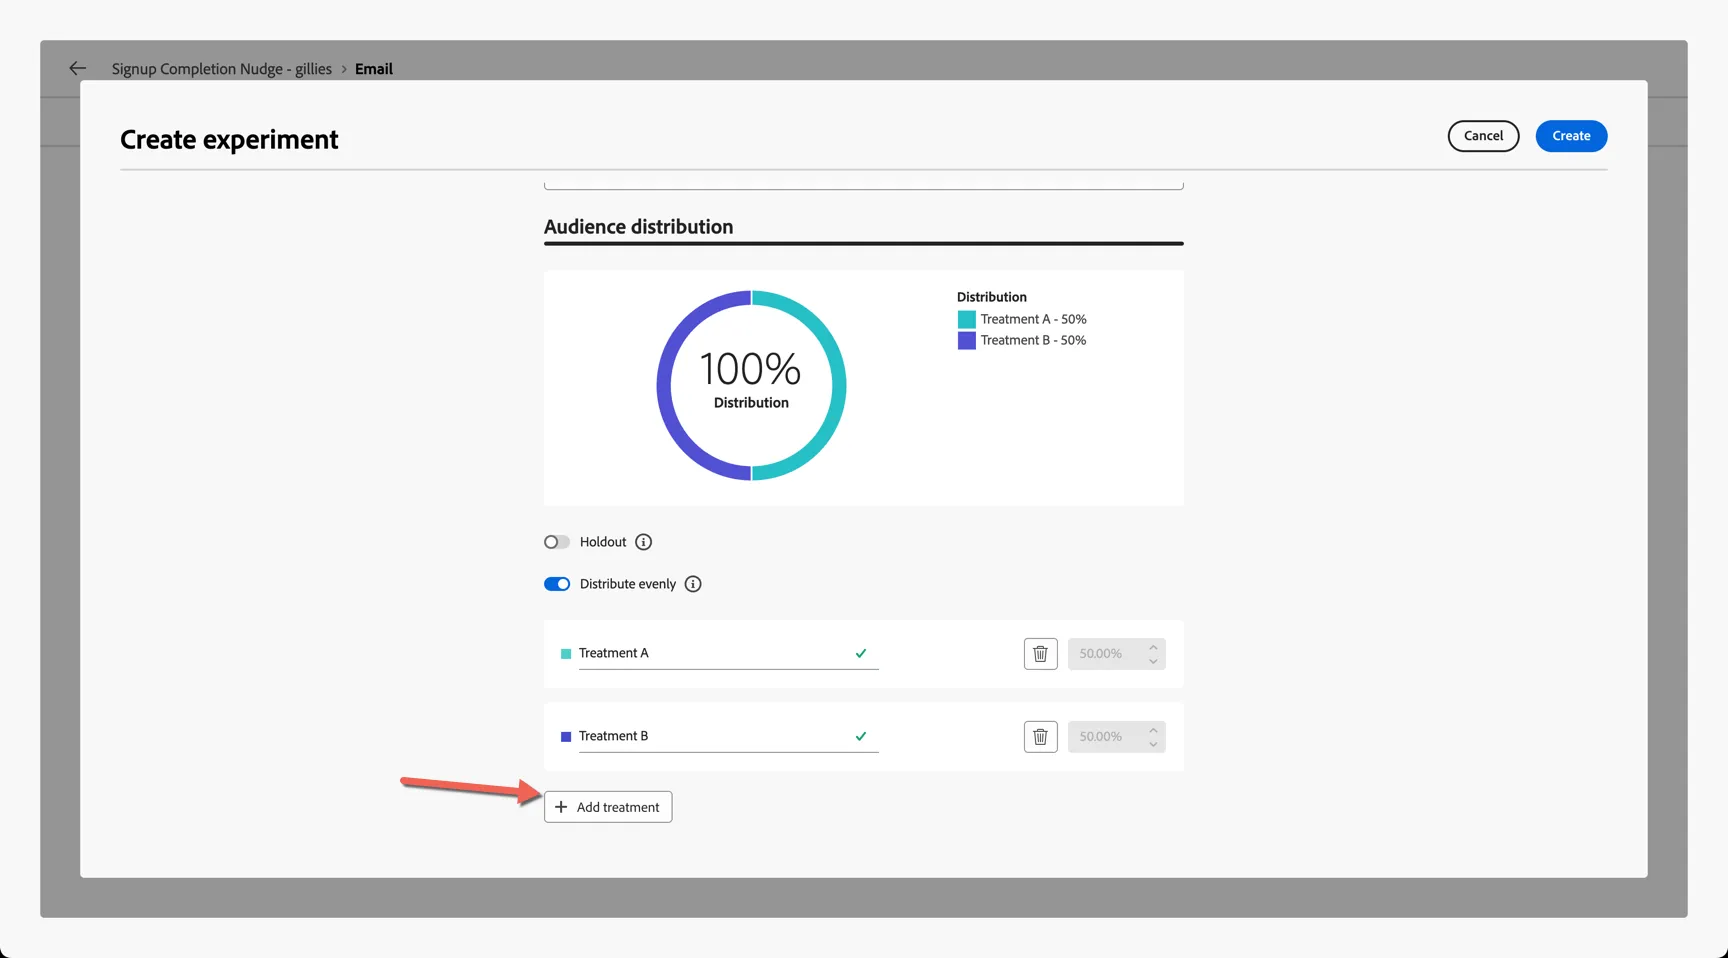
Task: Click the teal Treatment A donut segment
Action: 837,386
